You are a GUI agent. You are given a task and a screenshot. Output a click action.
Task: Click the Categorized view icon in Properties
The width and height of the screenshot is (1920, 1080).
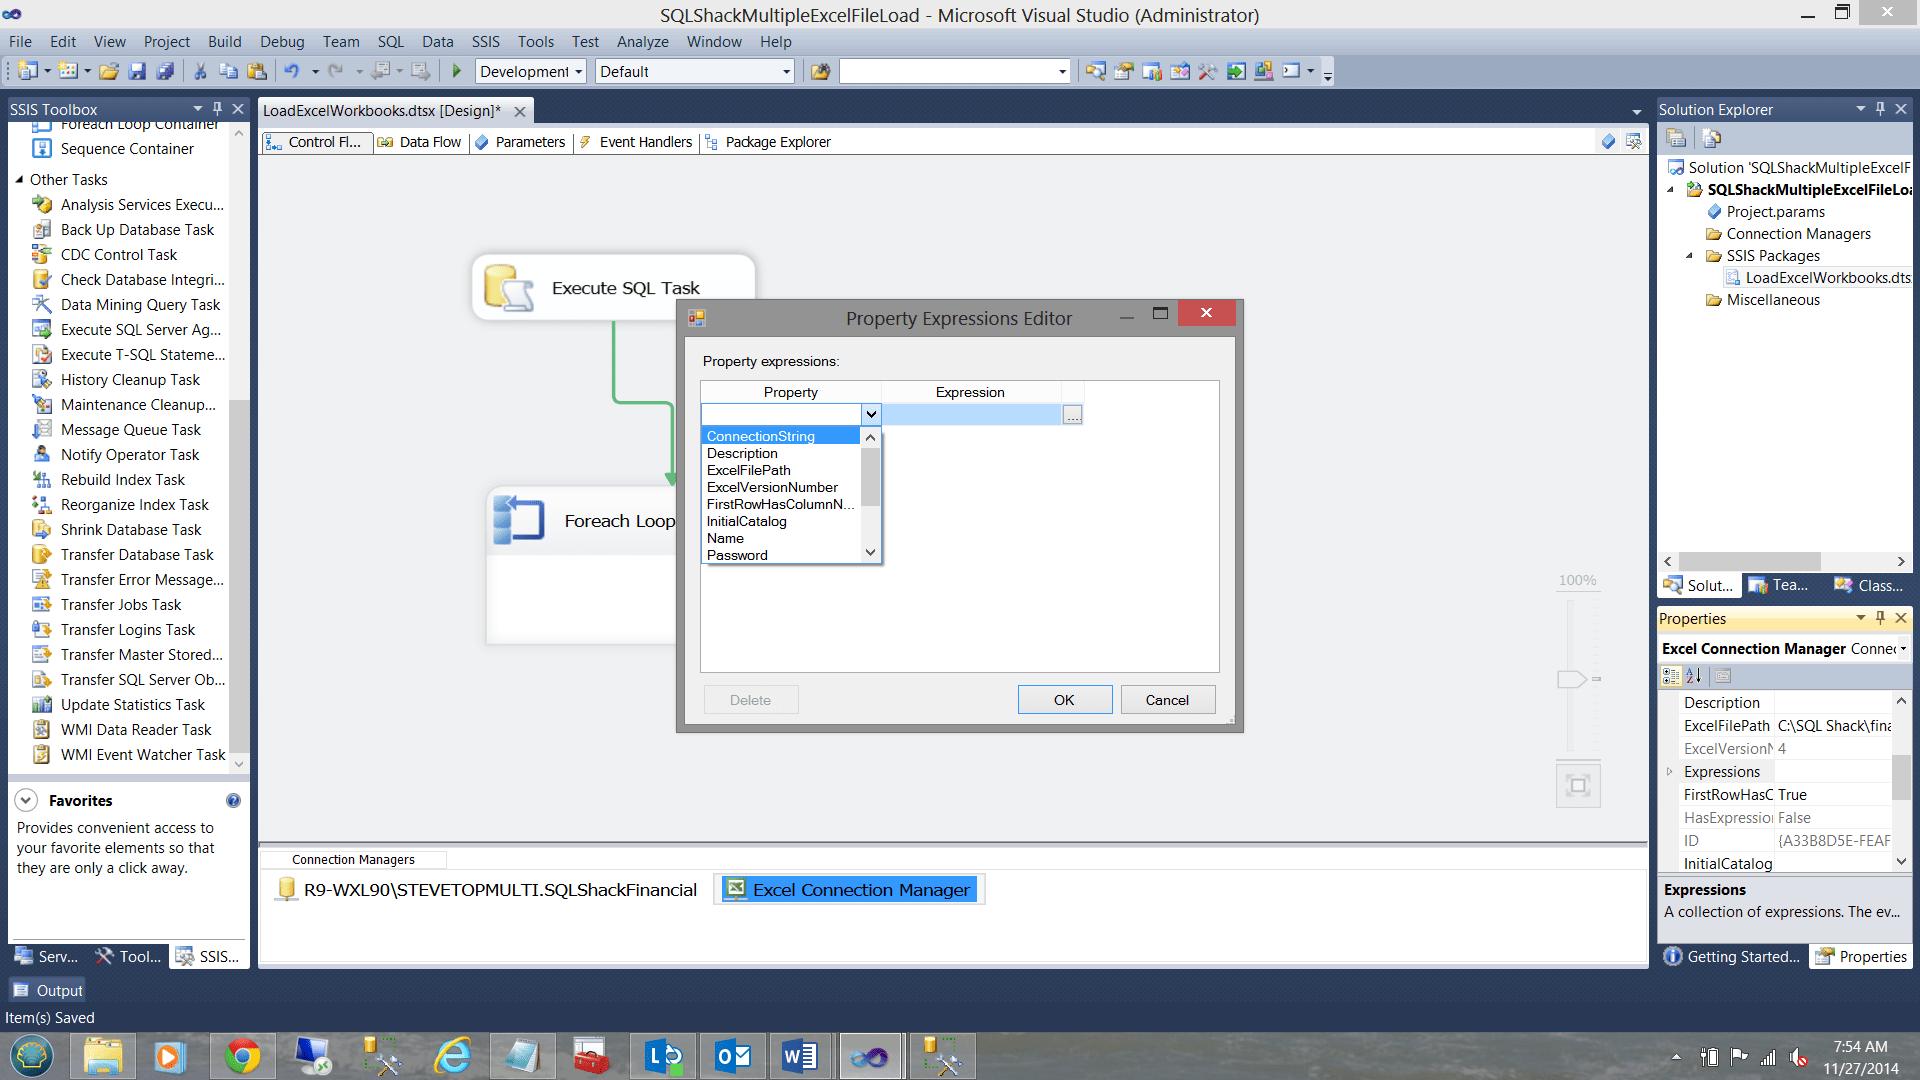pos(1670,676)
